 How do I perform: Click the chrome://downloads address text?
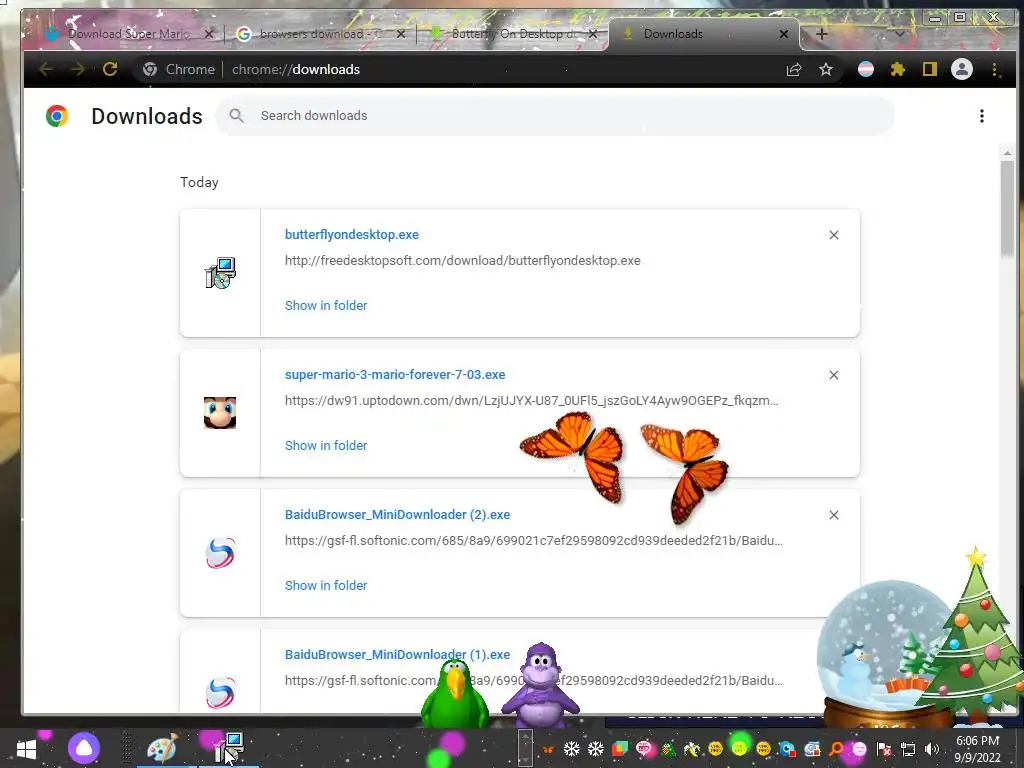click(x=296, y=69)
